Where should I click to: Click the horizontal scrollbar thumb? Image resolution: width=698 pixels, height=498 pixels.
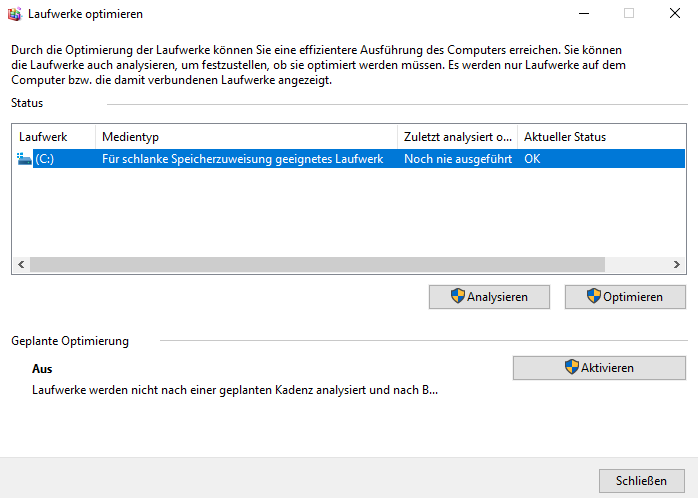tap(317, 264)
